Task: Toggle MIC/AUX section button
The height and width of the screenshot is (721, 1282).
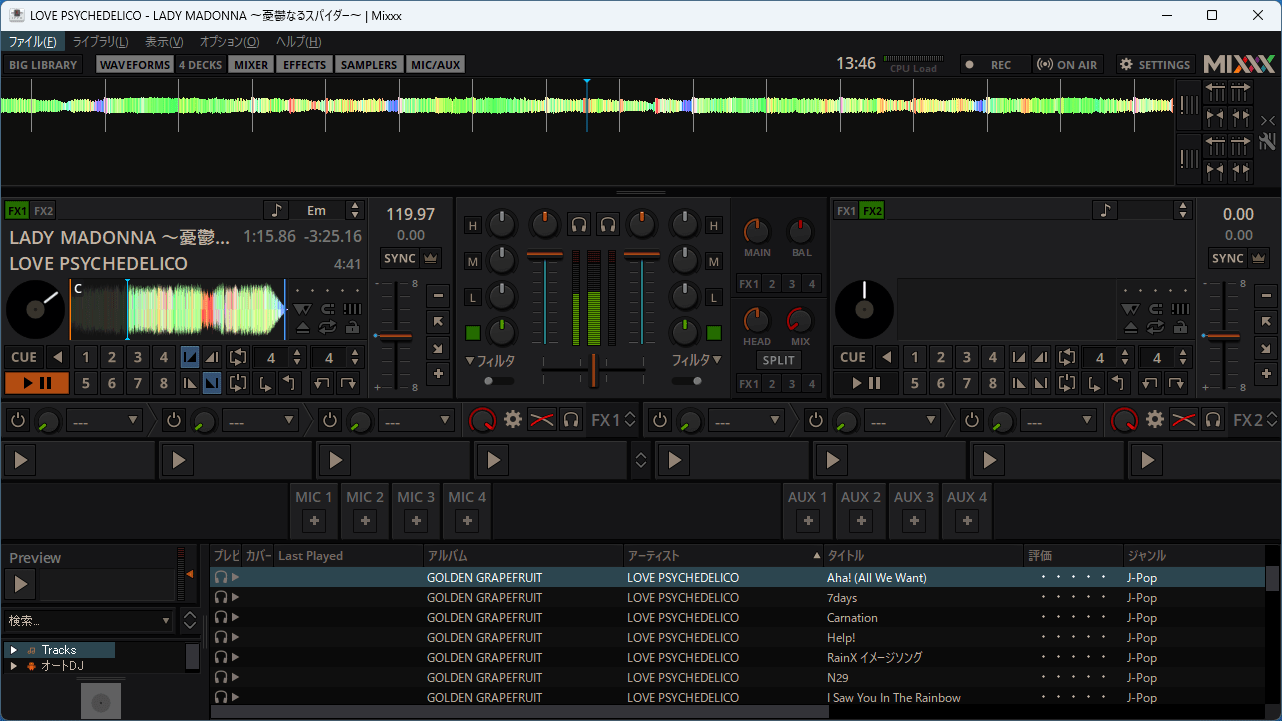Action: tap(436, 64)
